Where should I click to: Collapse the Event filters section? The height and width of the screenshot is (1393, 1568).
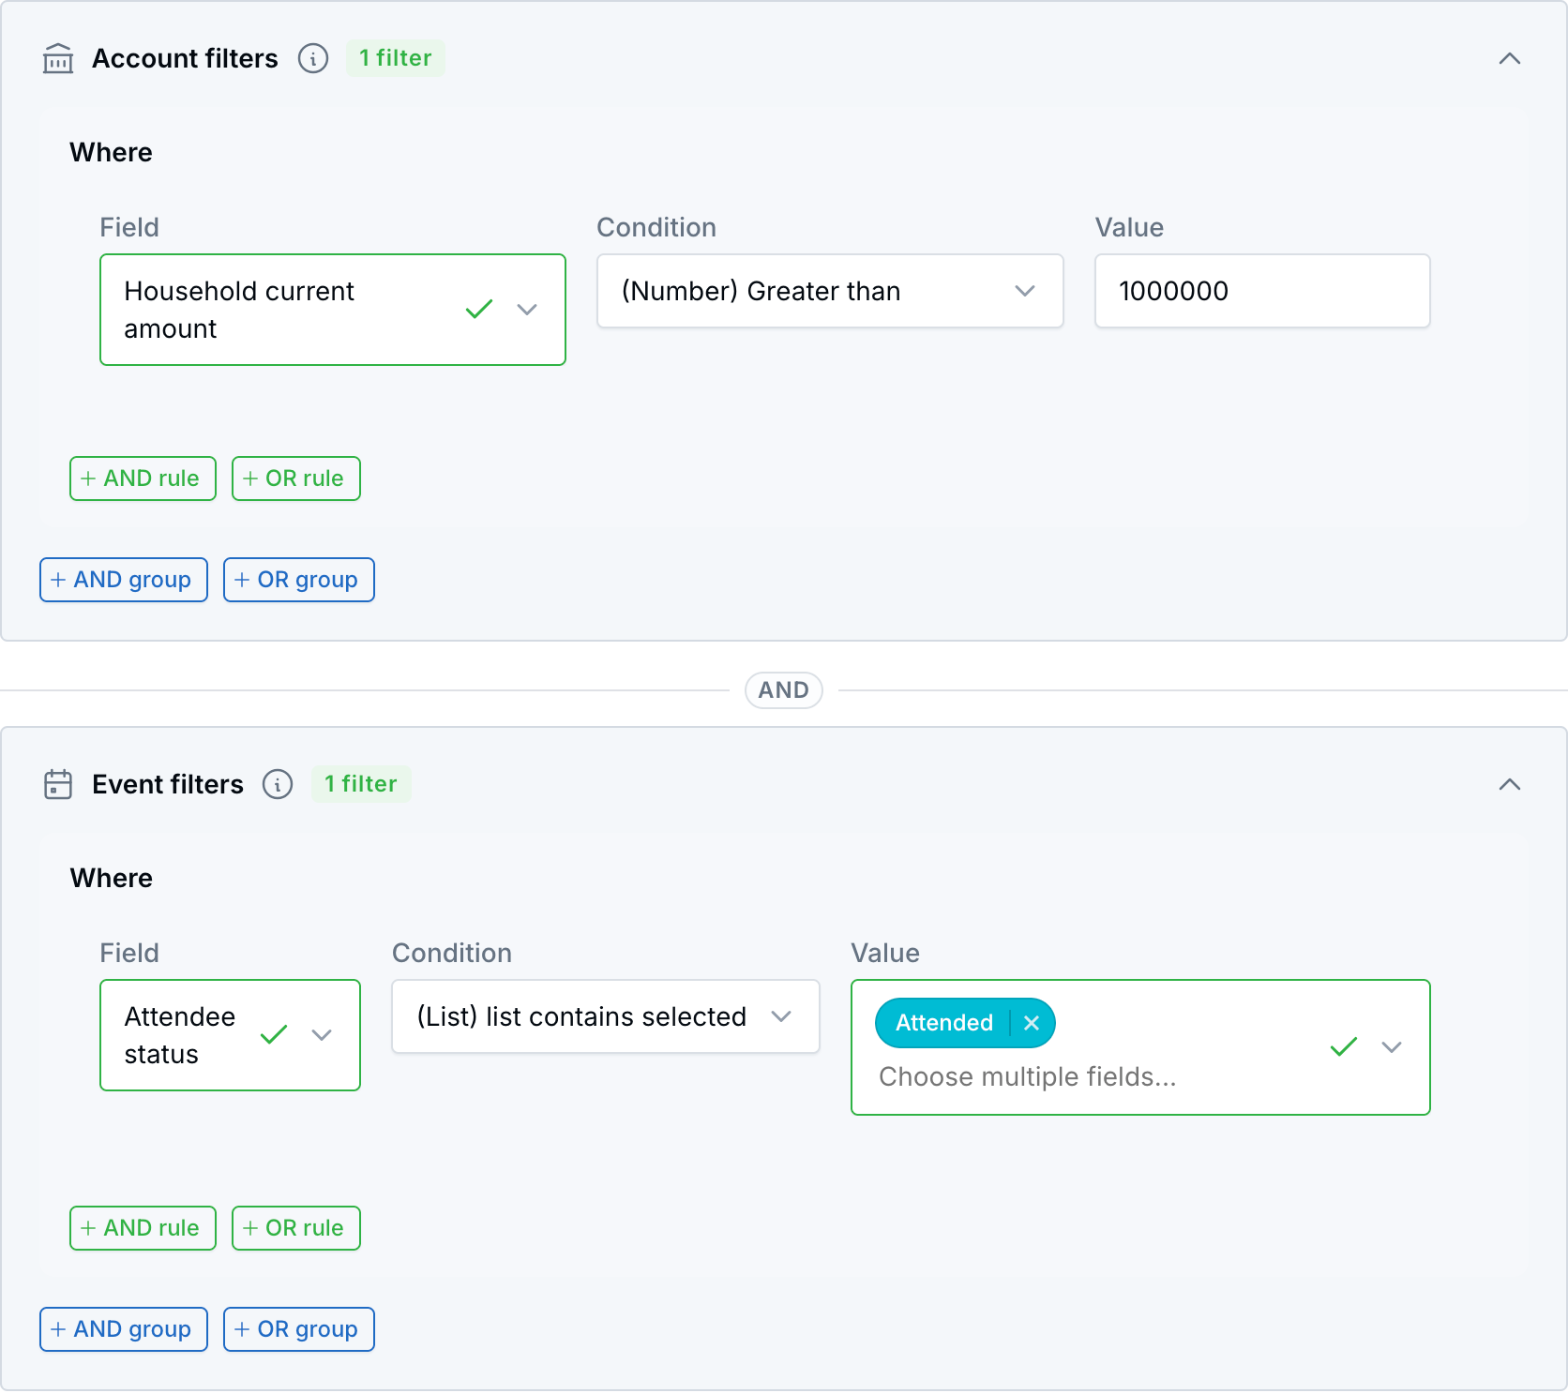[1510, 785]
